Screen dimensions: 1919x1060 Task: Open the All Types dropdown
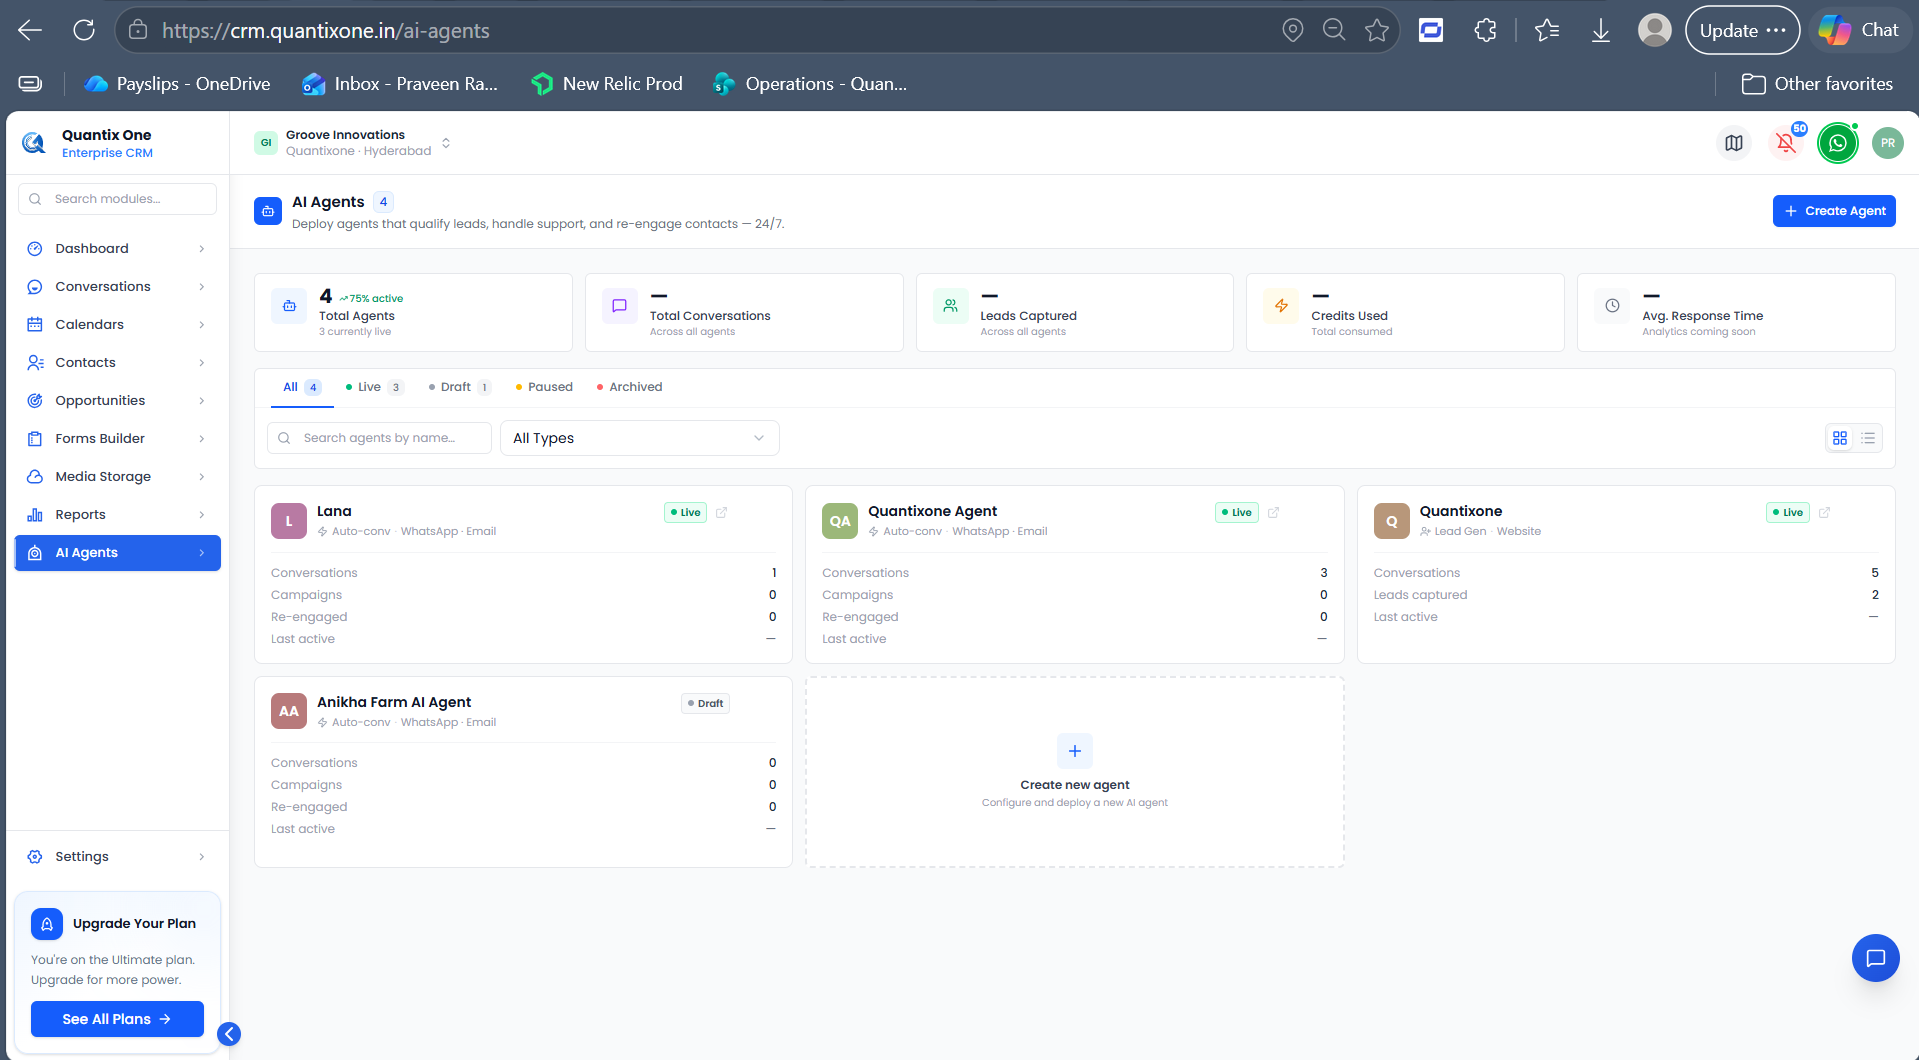click(640, 438)
